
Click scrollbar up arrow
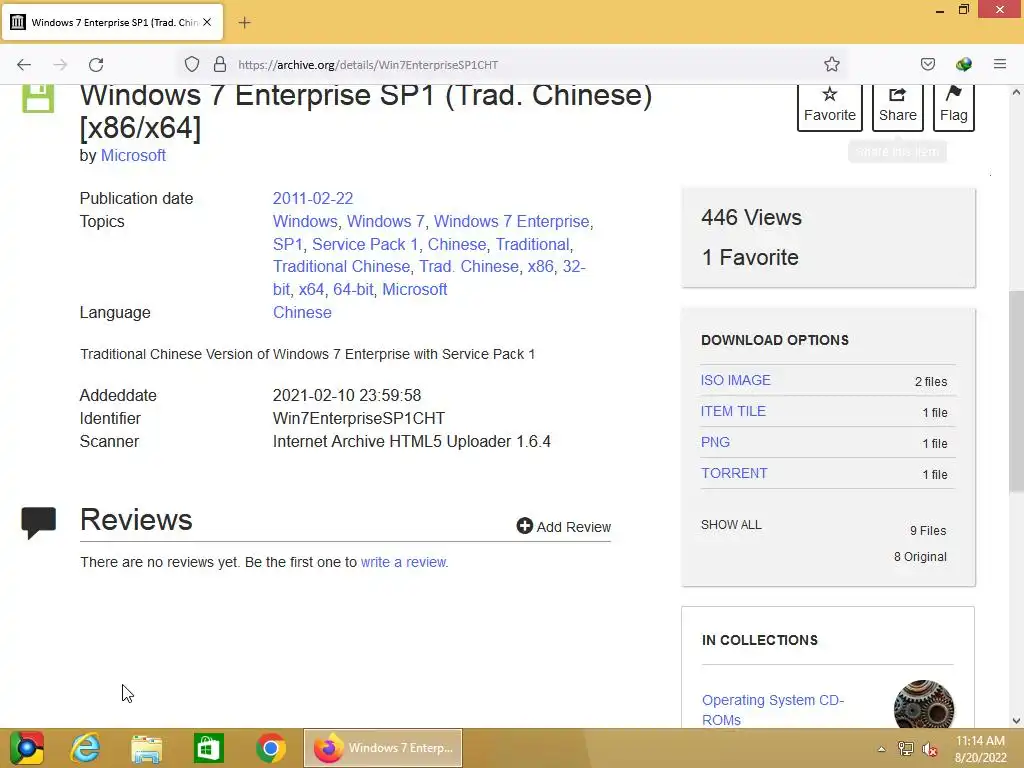click(x=1016, y=92)
